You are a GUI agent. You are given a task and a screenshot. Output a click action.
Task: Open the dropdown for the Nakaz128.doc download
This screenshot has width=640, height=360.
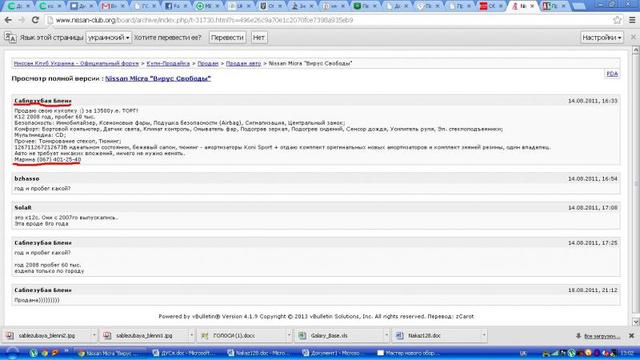[x=484, y=336]
